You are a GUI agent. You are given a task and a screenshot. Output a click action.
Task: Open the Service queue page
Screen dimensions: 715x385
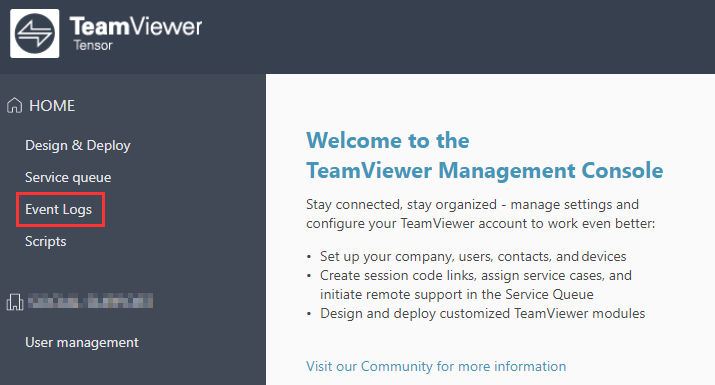tap(68, 177)
